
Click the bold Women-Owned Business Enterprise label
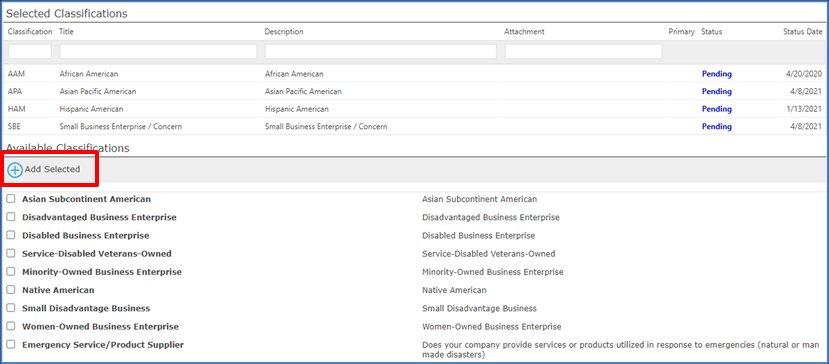pos(100,326)
